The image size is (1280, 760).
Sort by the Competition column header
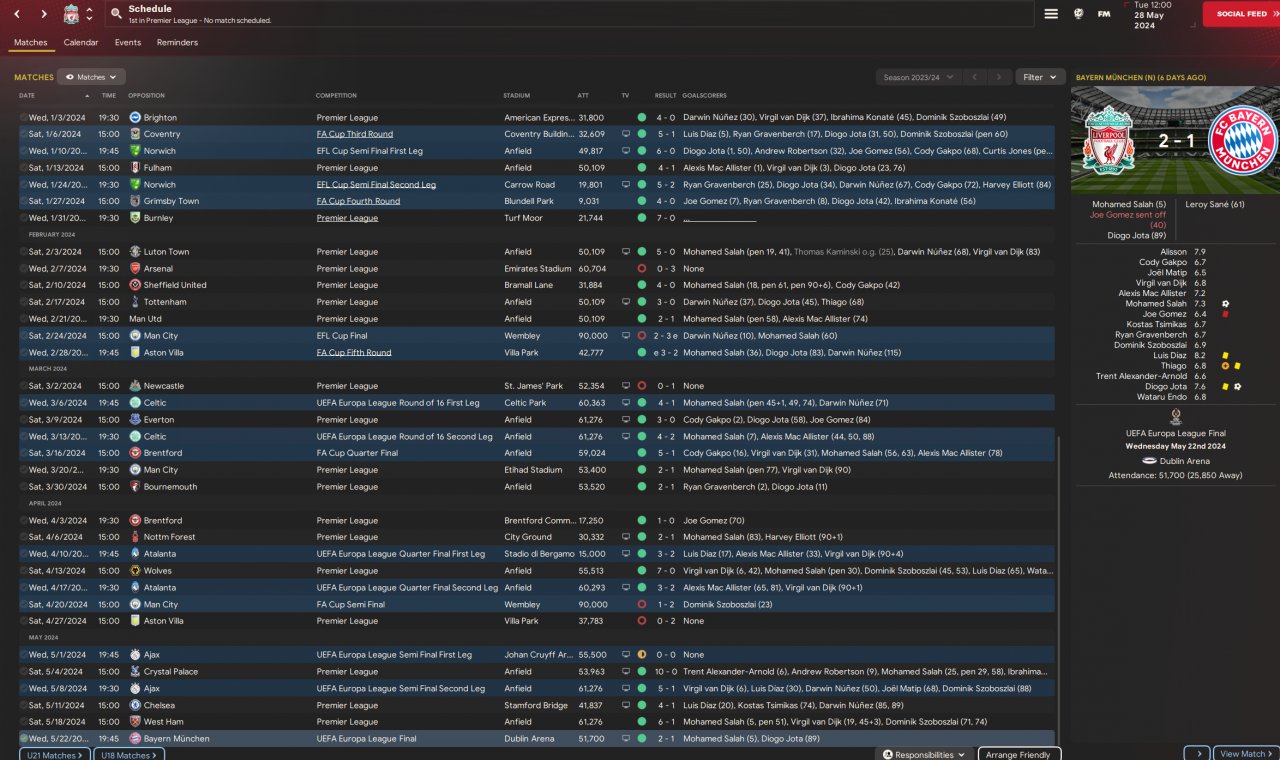coord(336,96)
